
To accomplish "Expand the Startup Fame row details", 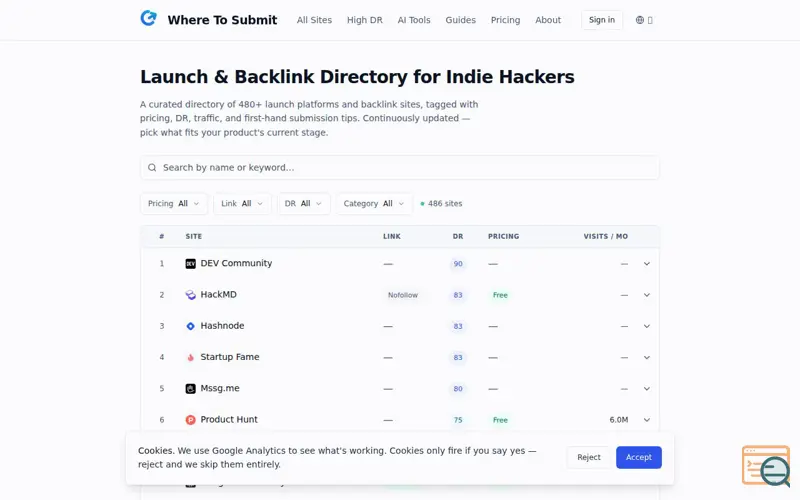I will 646,358.
